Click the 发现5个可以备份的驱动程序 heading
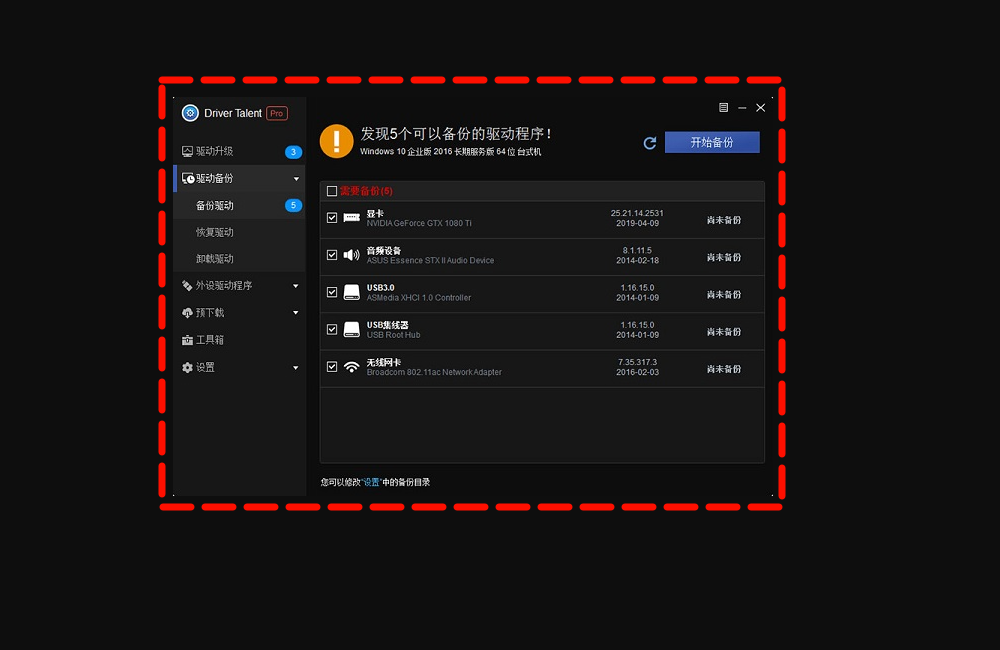 [456, 133]
